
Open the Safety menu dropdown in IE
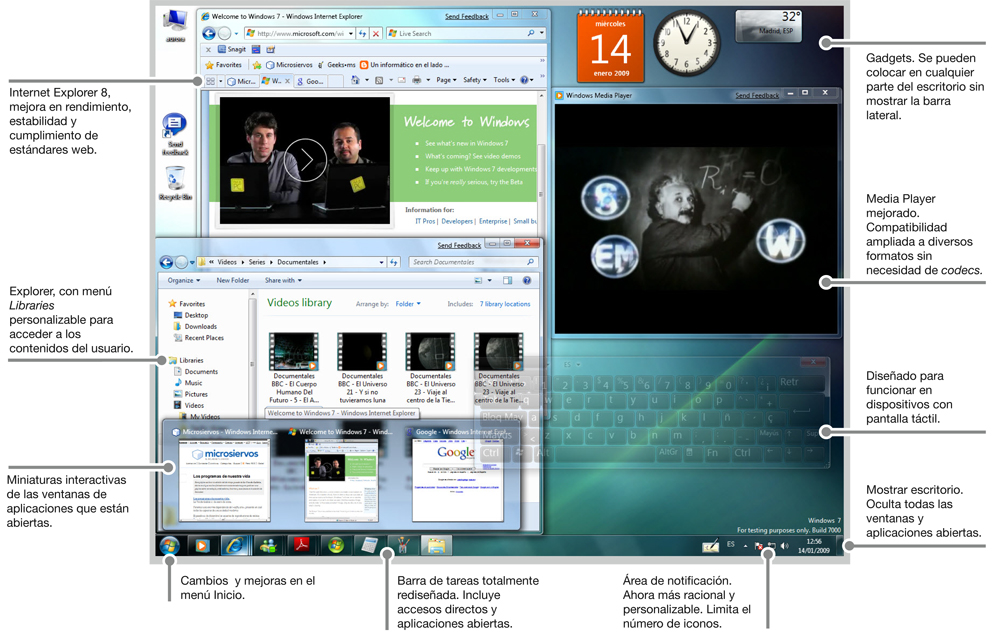coord(474,80)
